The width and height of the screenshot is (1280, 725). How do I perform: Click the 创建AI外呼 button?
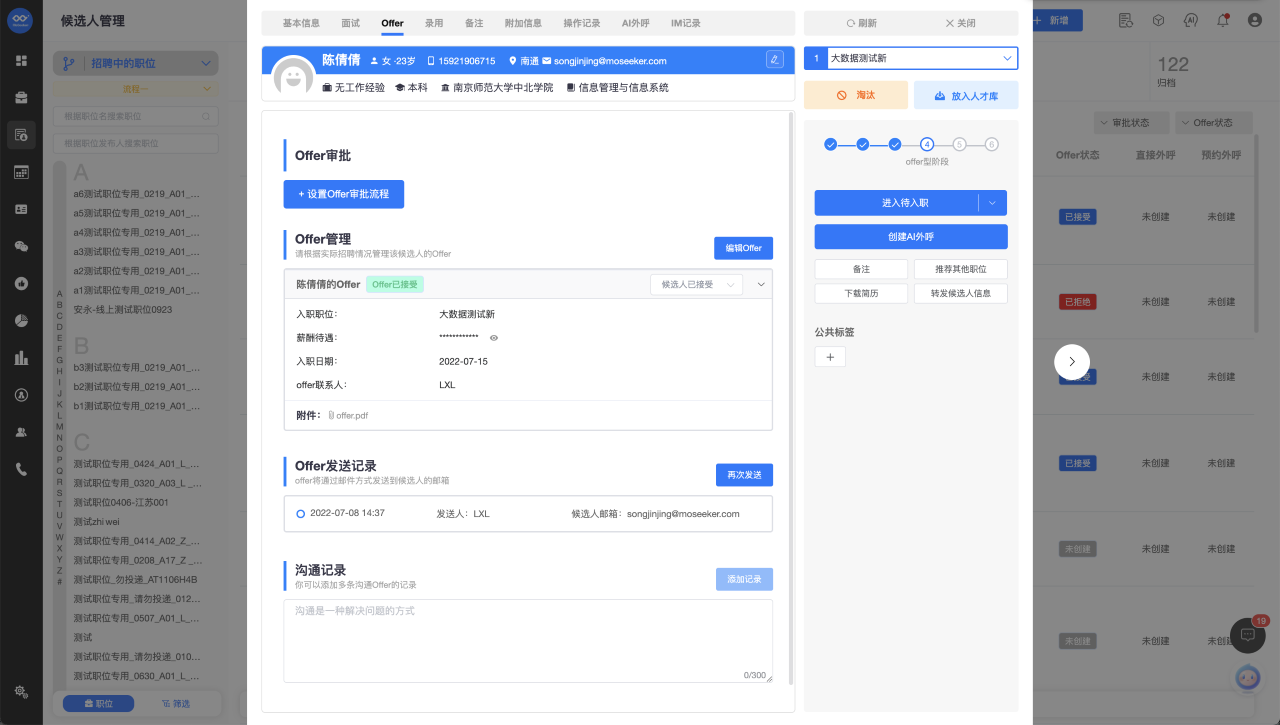911,236
